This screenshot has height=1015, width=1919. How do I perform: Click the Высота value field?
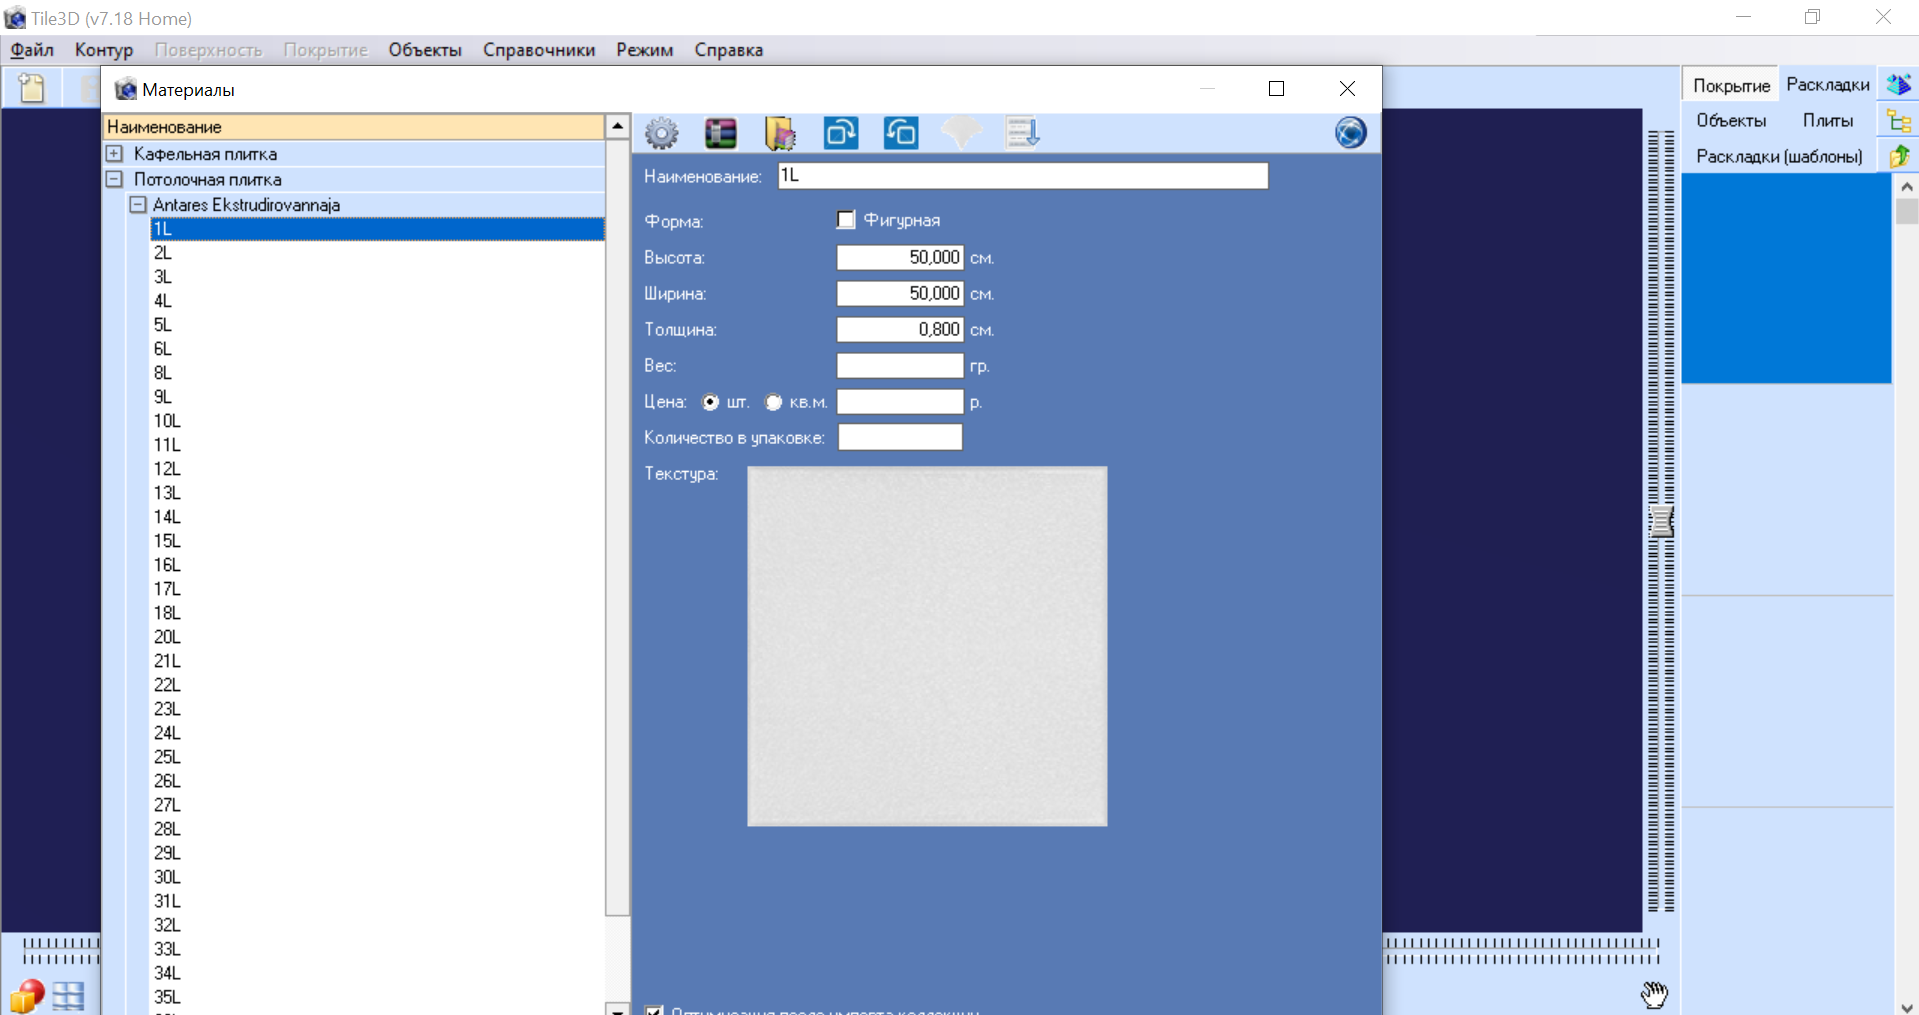coord(900,258)
